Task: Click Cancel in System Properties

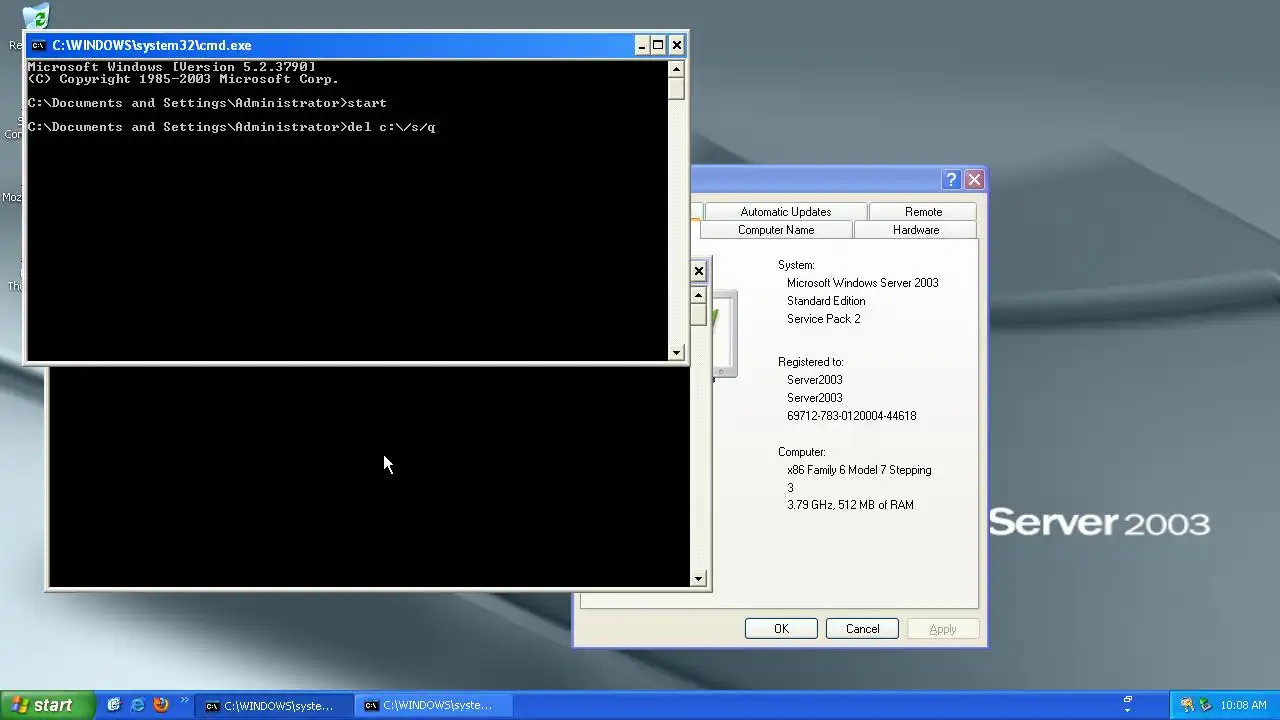Action: [862, 629]
